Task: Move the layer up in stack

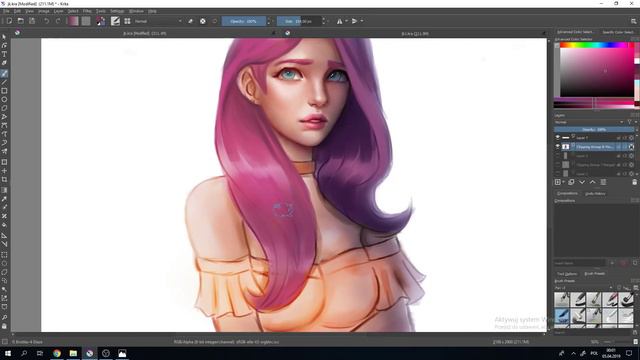Action: coord(593,182)
